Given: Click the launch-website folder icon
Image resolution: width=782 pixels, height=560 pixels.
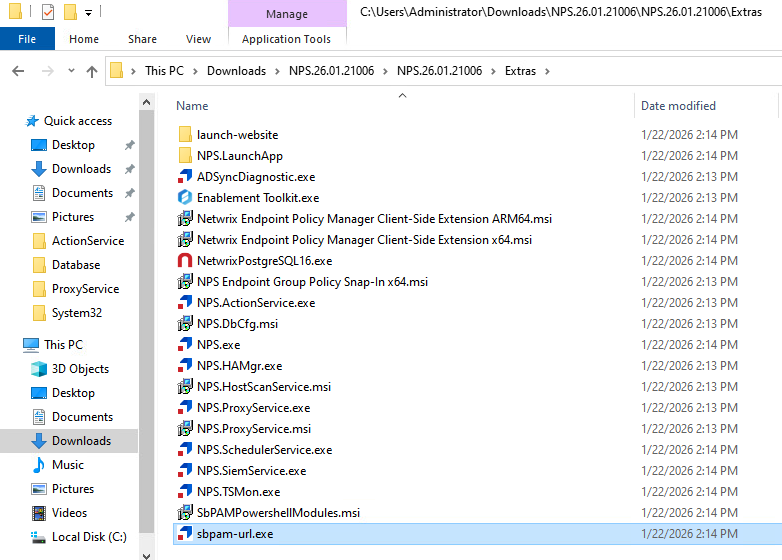Looking at the screenshot, I should pyautogui.click(x=185, y=135).
